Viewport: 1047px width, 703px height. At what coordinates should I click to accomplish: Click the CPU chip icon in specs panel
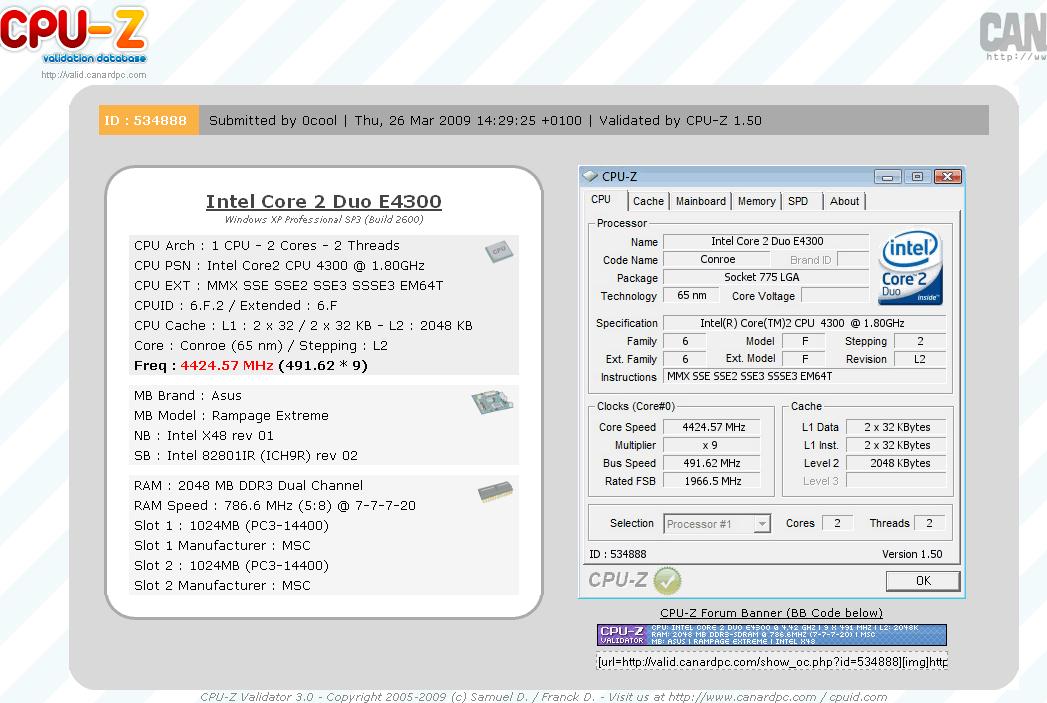click(499, 251)
